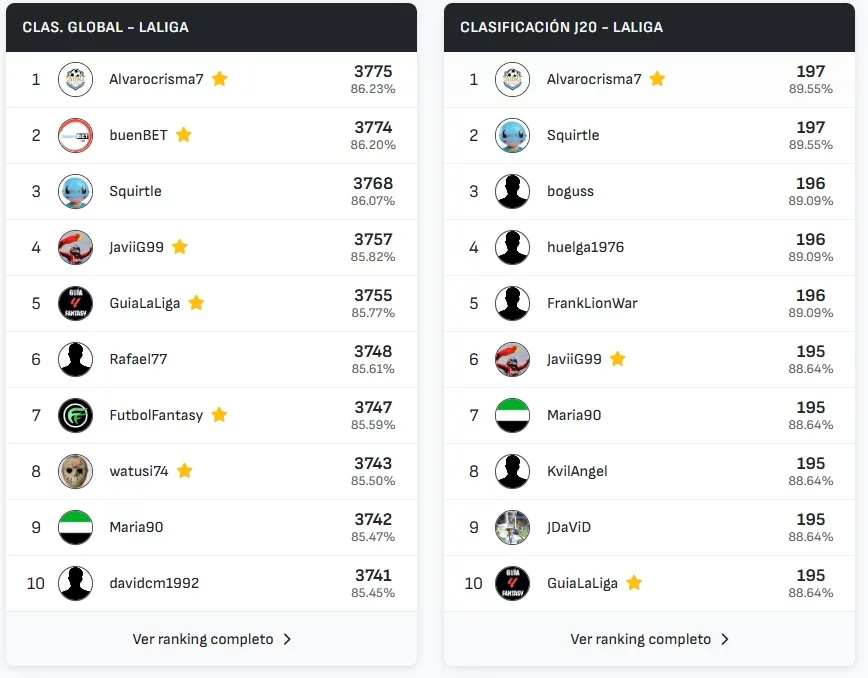
Task: Open the Clasificación J20 - LaLiga header
Action: point(561,27)
